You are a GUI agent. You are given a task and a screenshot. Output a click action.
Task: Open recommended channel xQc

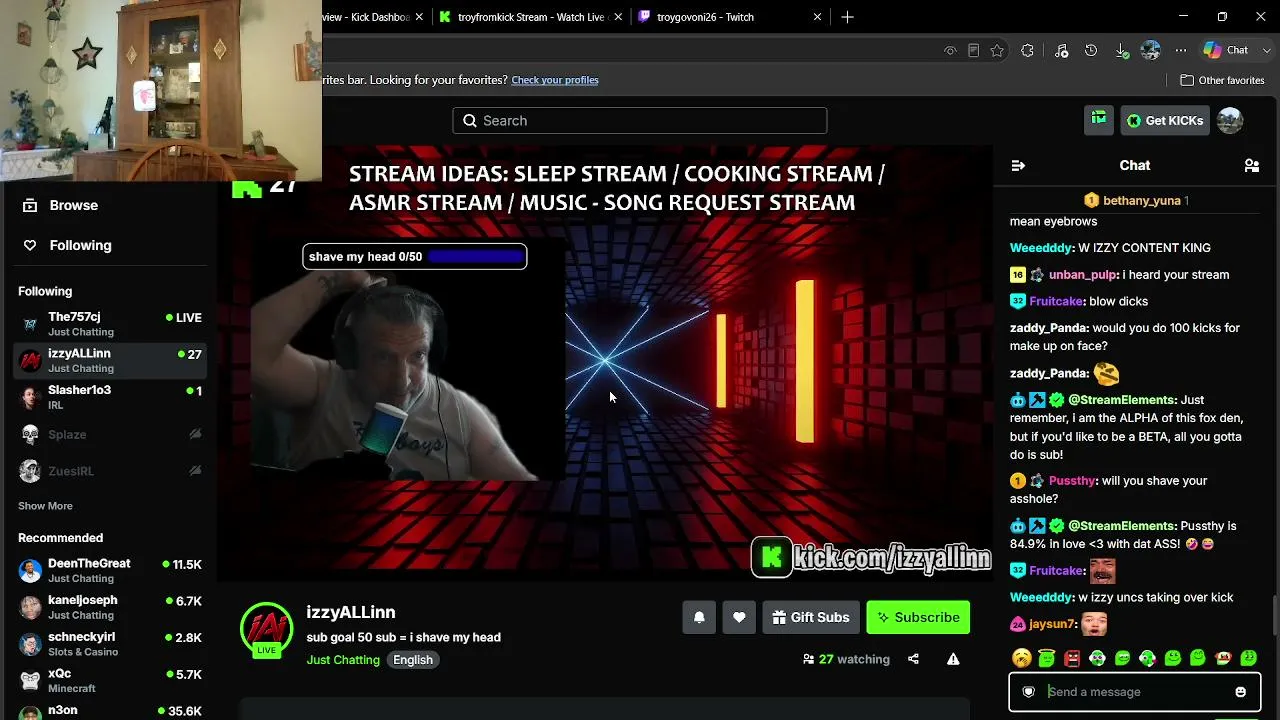(x=109, y=680)
